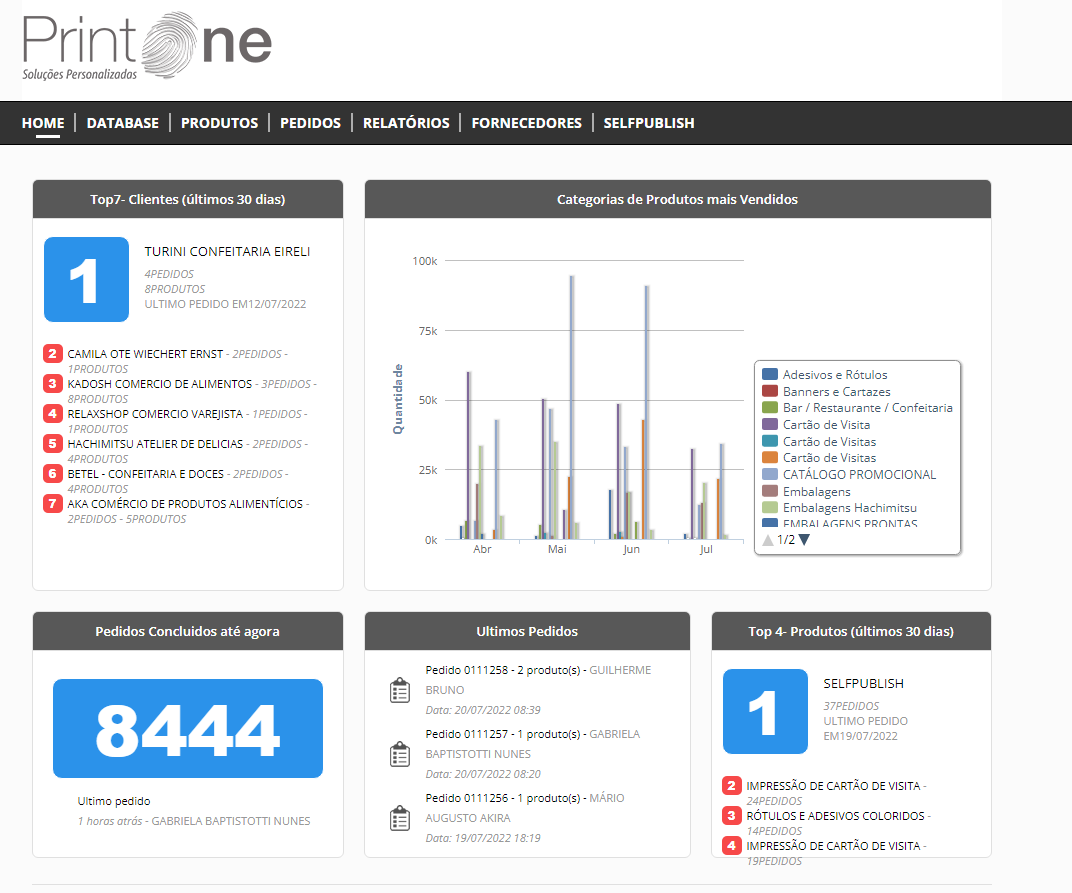Click the Print One logo

pos(147,47)
